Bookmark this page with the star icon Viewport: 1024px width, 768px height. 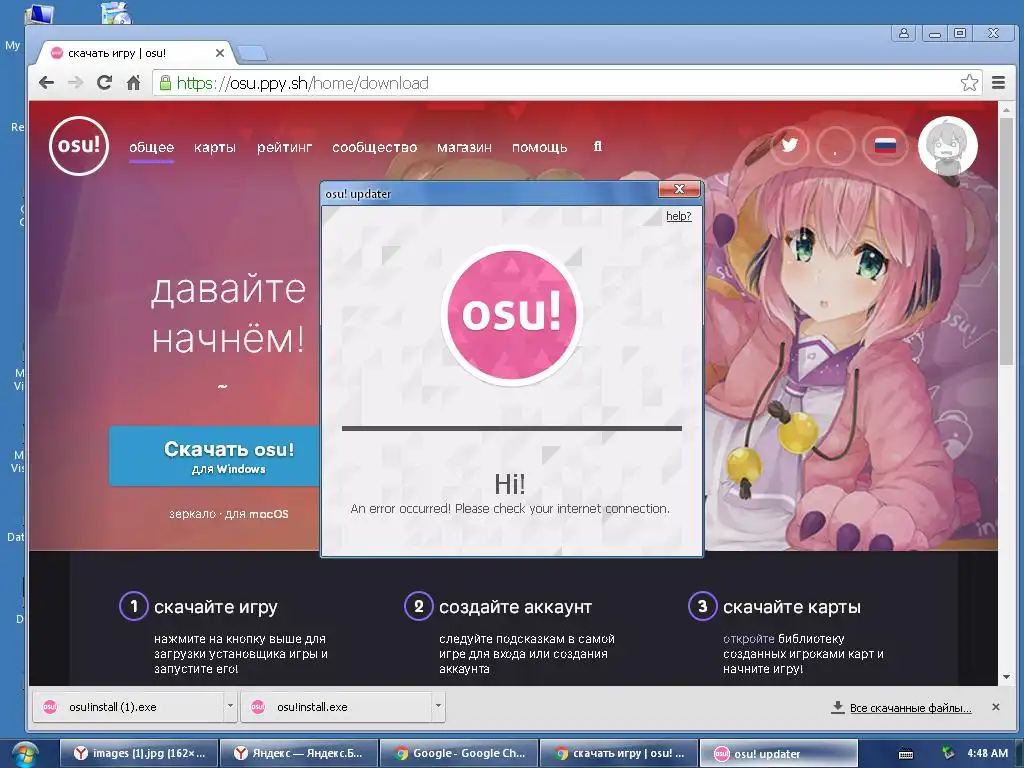click(x=969, y=83)
